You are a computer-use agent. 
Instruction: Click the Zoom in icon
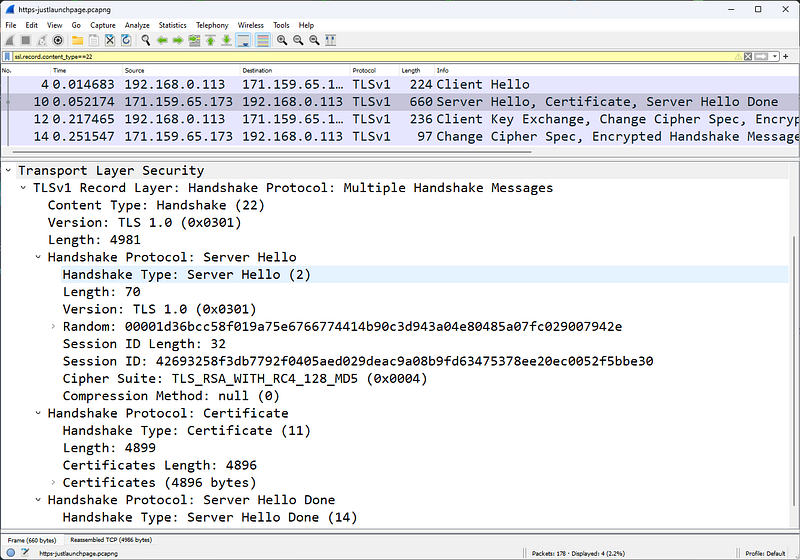[282, 40]
